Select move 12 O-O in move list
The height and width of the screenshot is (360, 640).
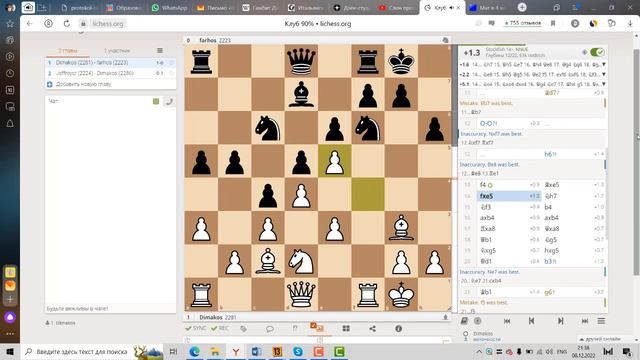[509, 123]
